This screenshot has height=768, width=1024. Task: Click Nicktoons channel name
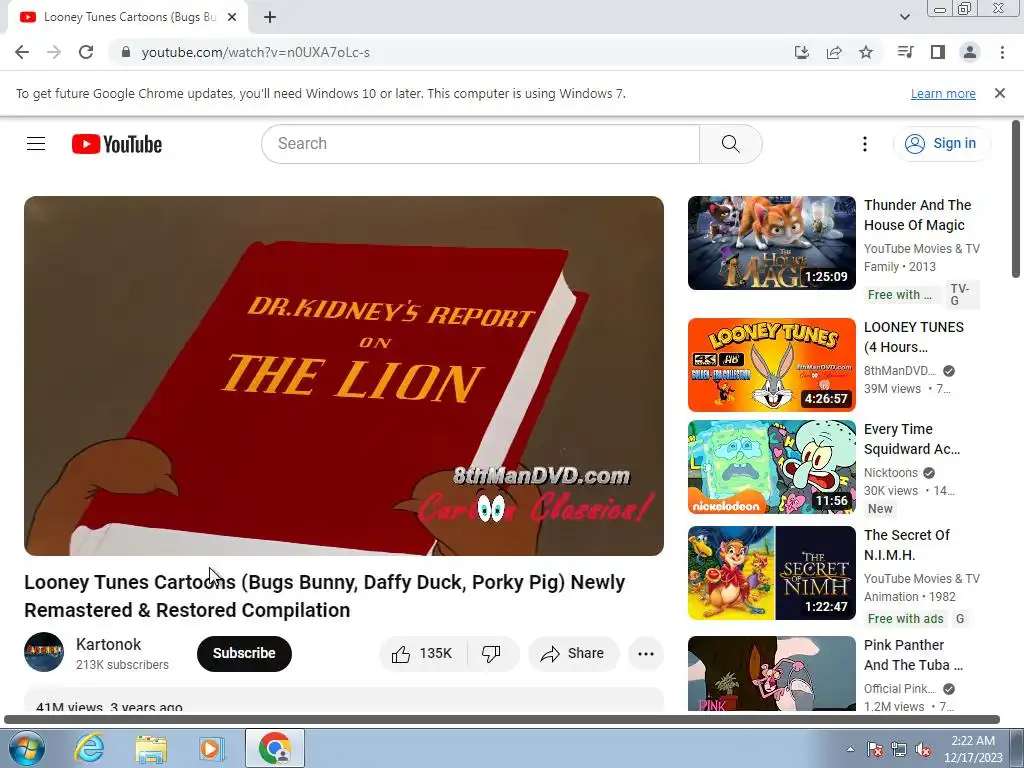[x=891, y=473]
